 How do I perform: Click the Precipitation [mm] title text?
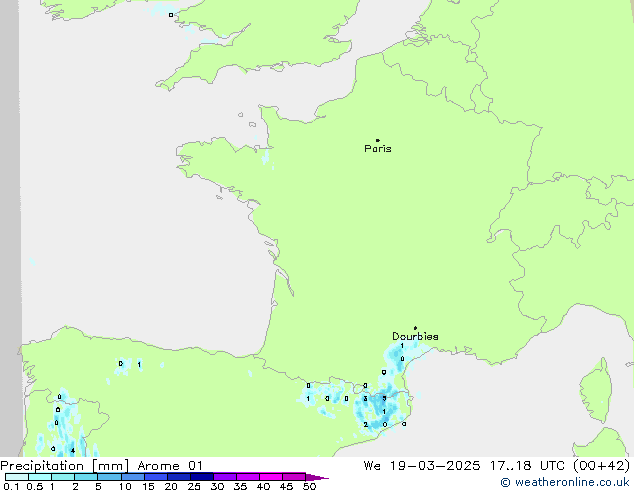point(65,466)
